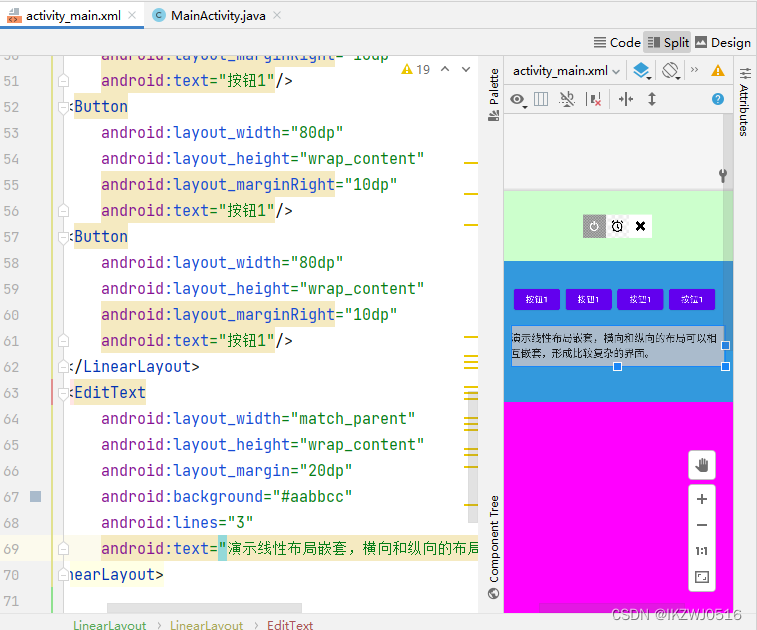Screen dimensions: 757x630
Task: Click the android:background="#aabbcc" line
Action: (226, 496)
